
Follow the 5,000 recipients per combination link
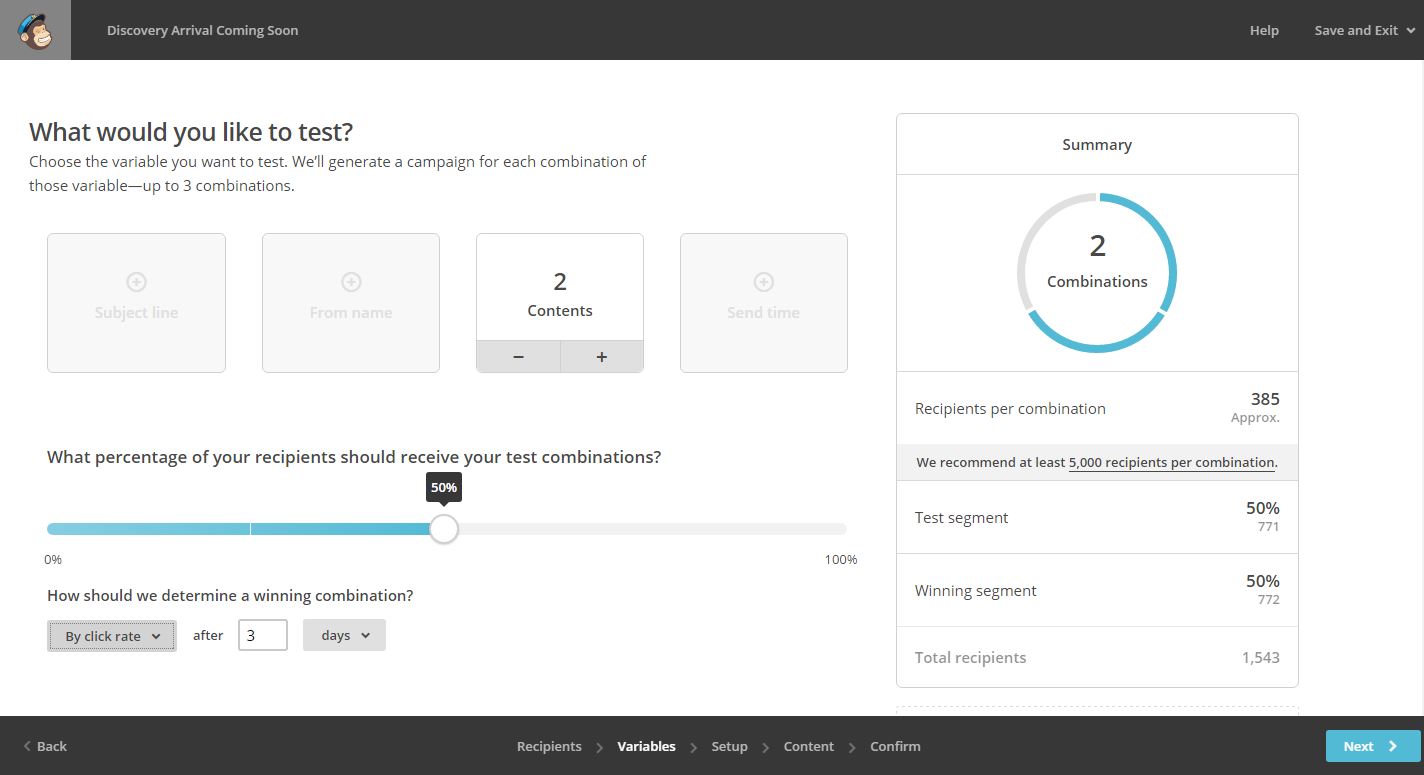tap(1171, 463)
